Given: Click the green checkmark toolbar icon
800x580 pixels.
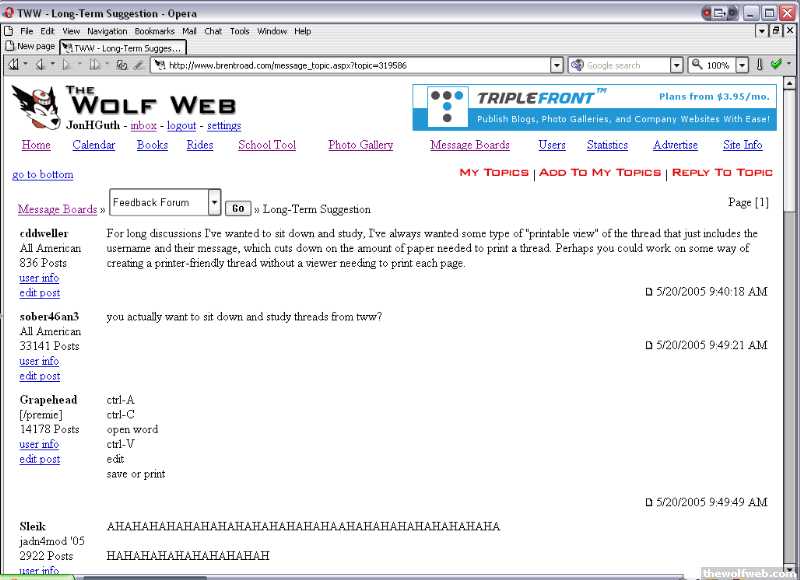Looking at the screenshot, I should [776, 65].
